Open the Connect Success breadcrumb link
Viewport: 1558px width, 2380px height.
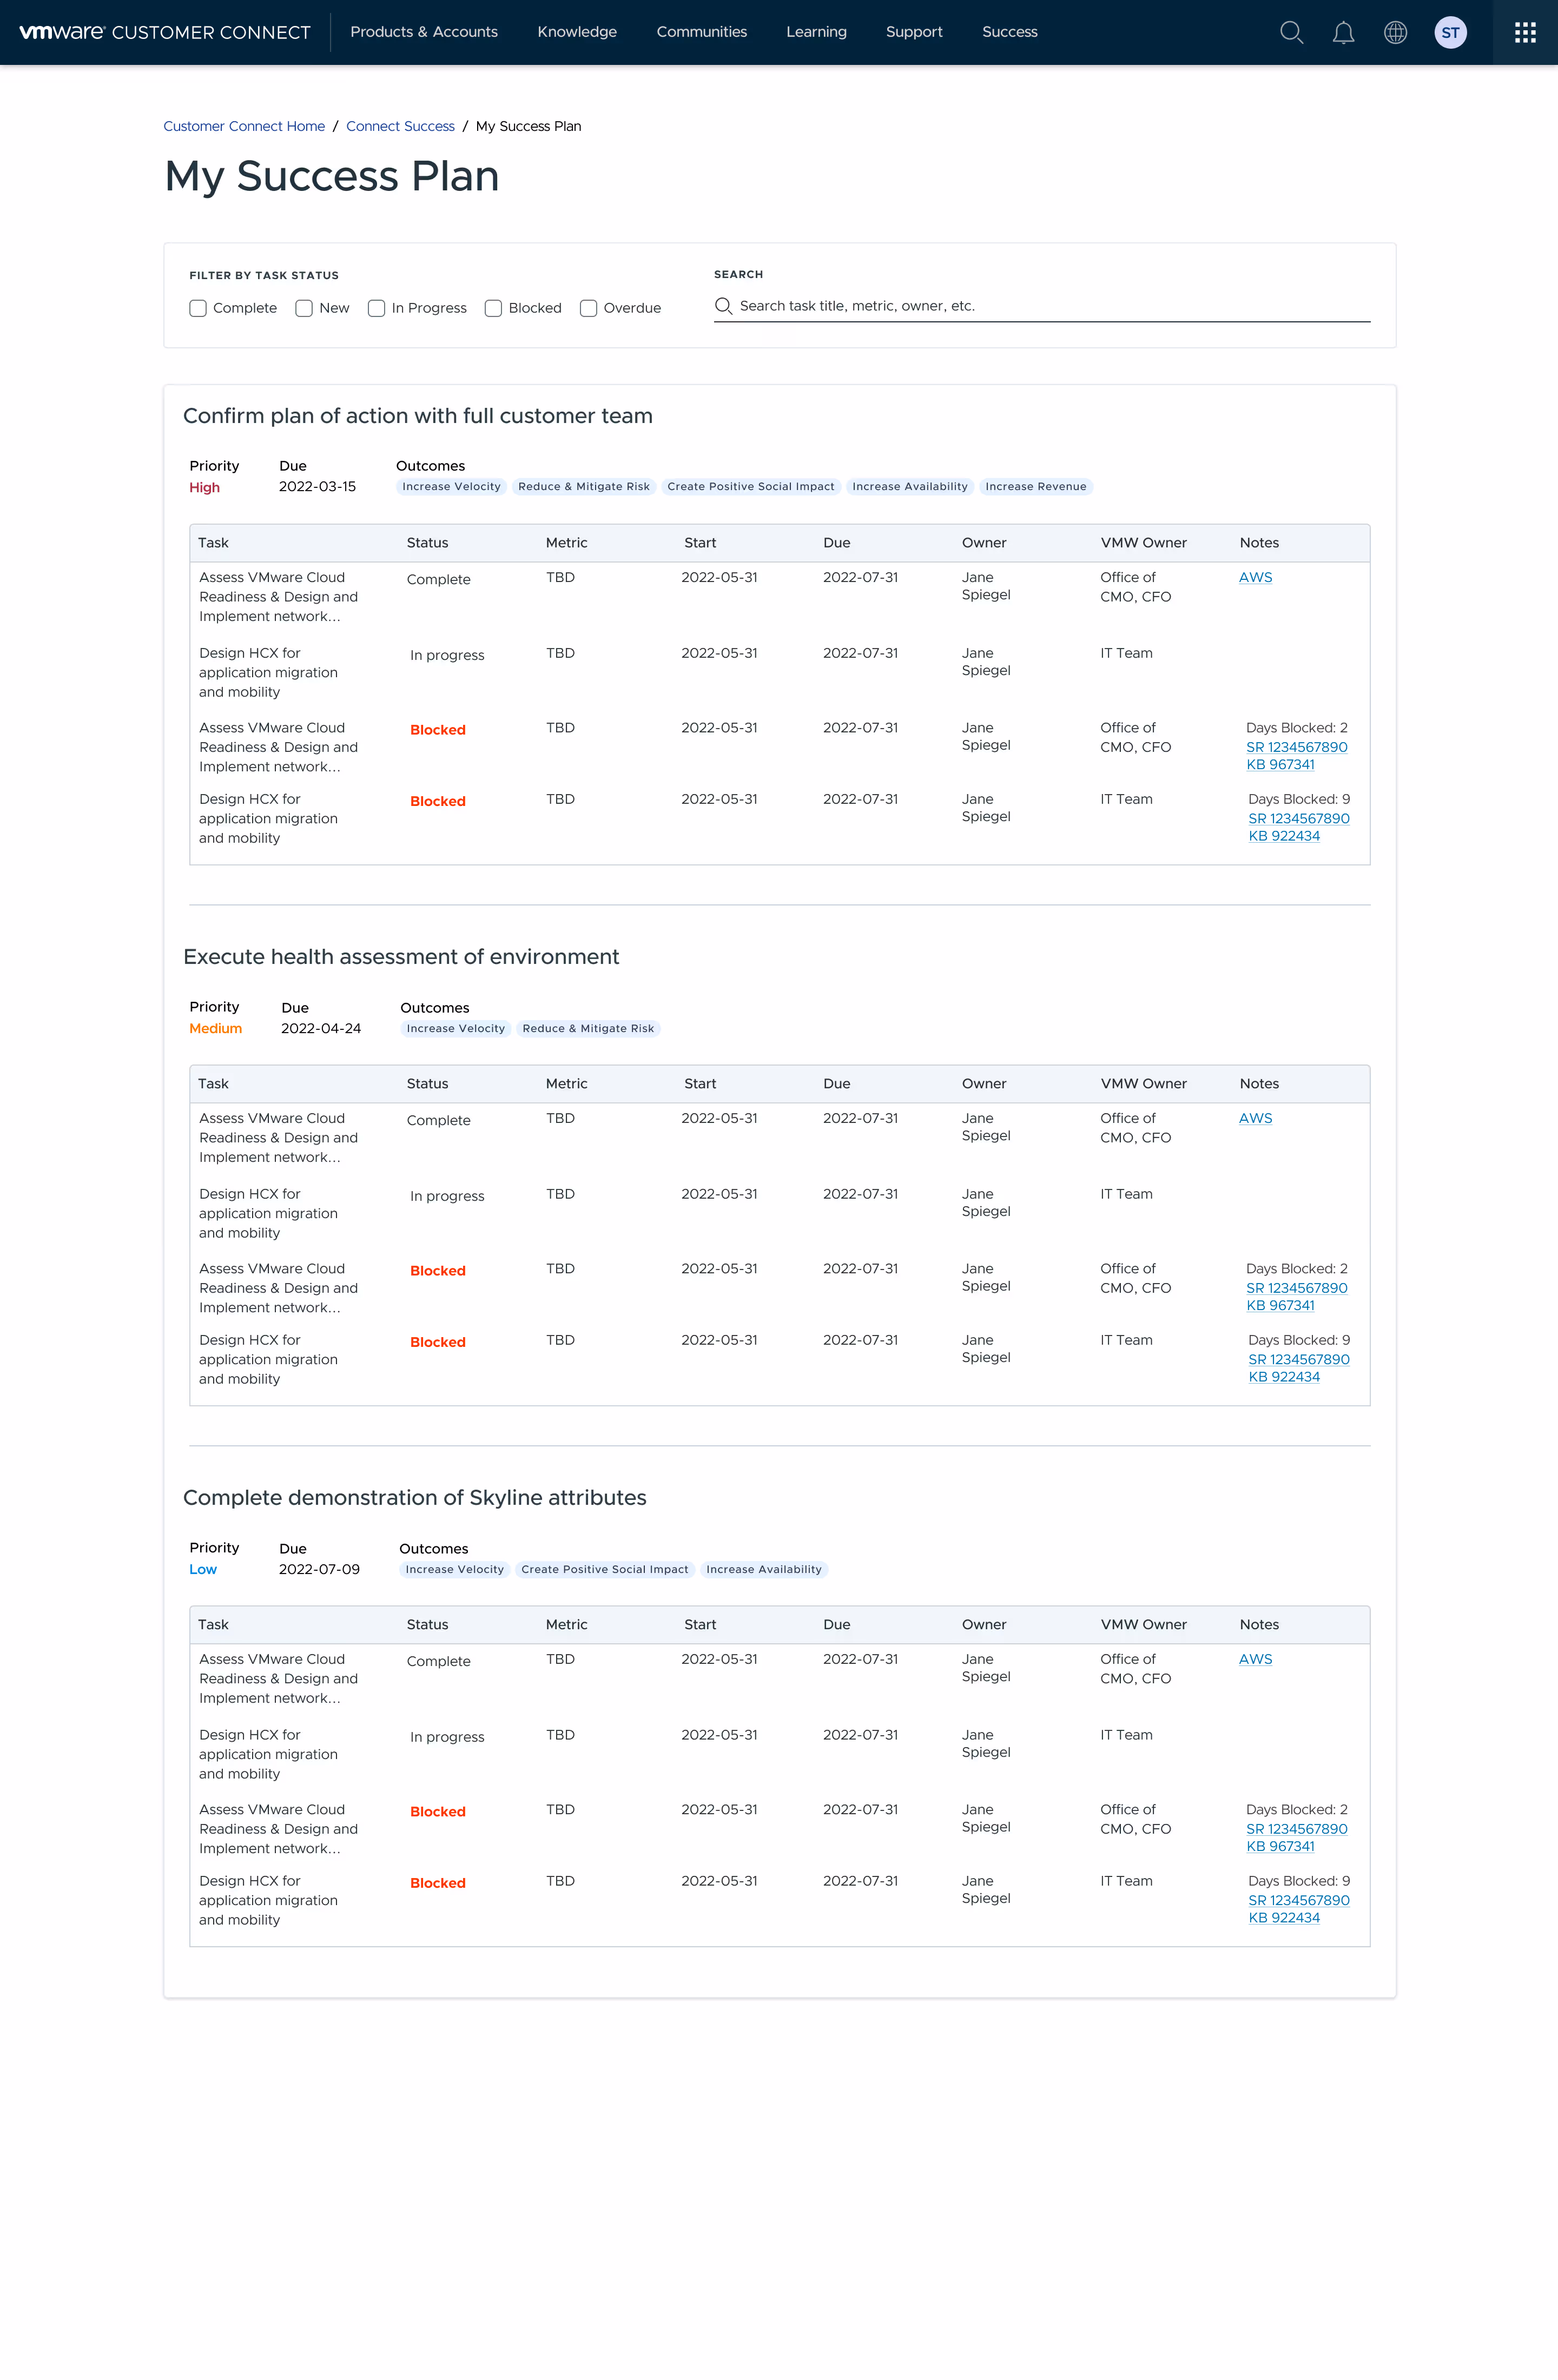pos(400,126)
